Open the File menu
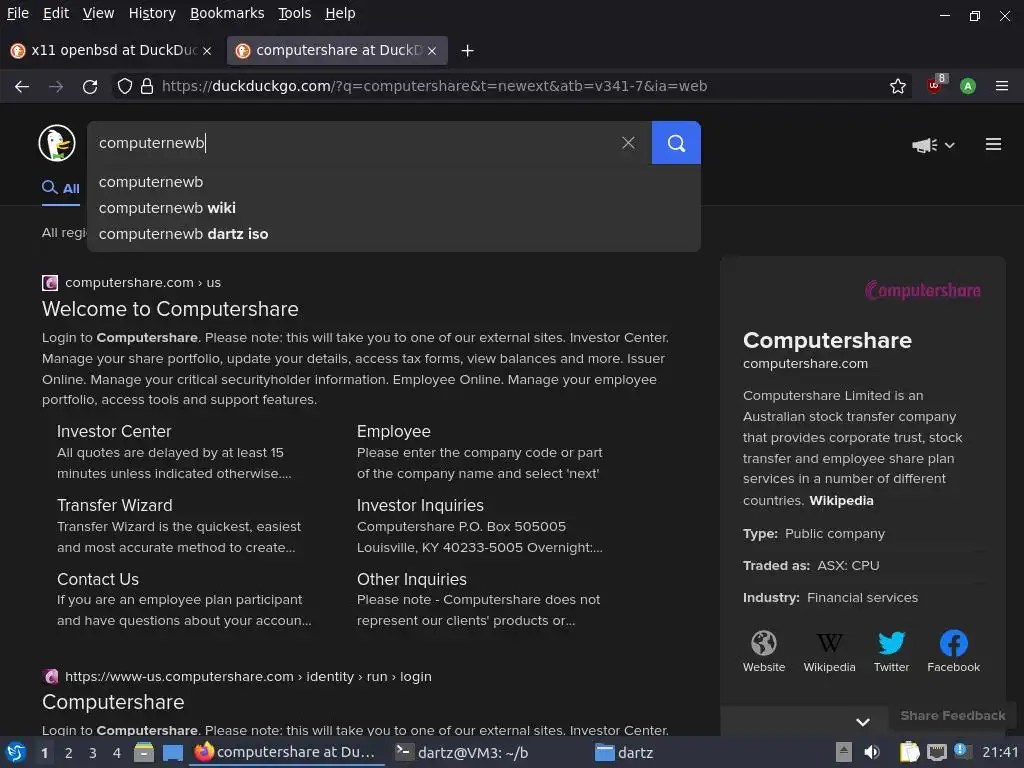Image resolution: width=1024 pixels, height=768 pixels. click(x=18, y=13)
